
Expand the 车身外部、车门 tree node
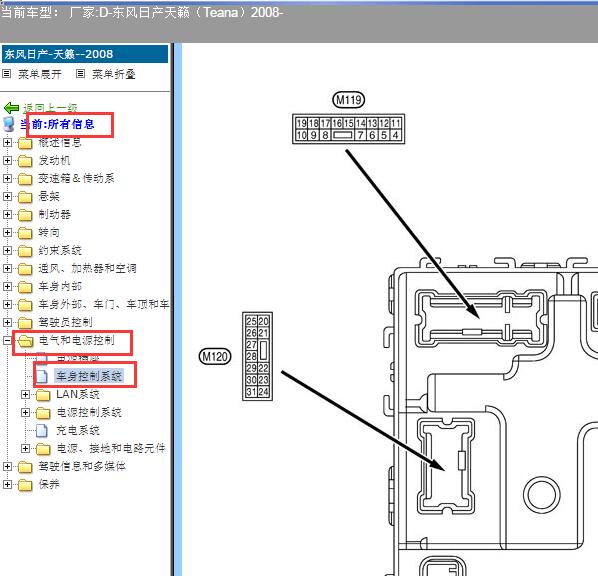[7, 304]
